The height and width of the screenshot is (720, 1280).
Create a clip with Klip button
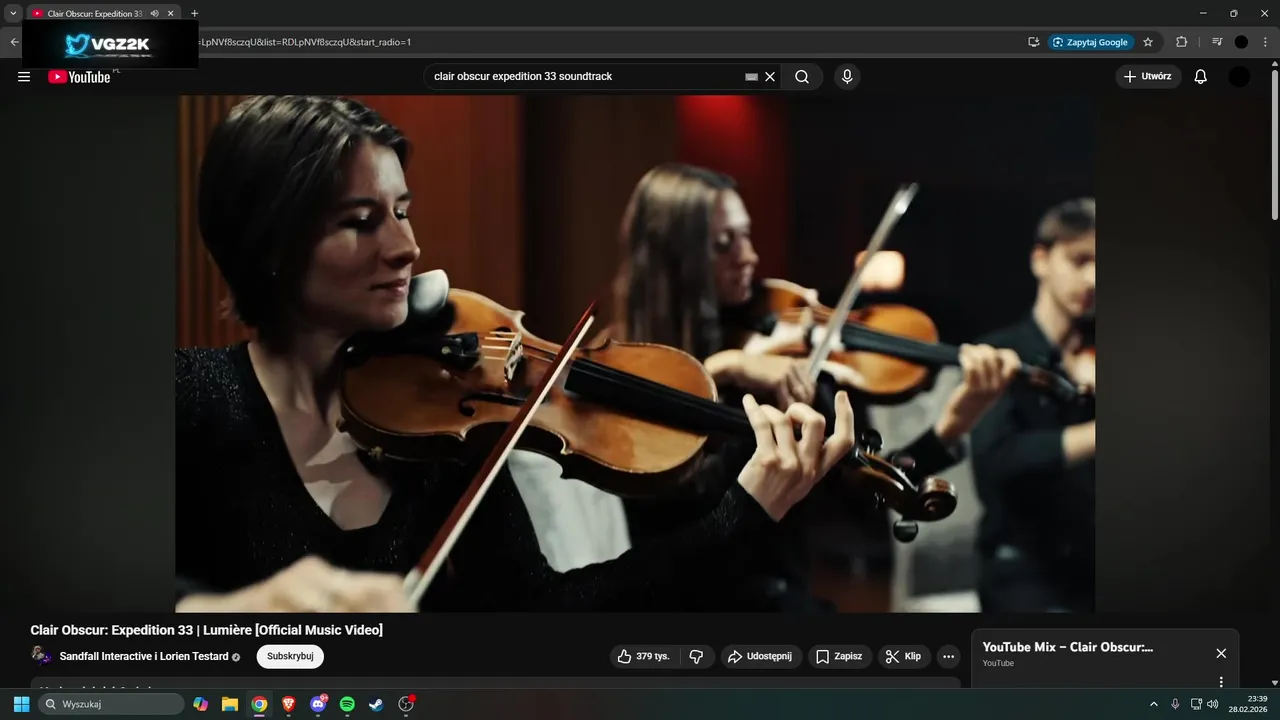point(904,656)
